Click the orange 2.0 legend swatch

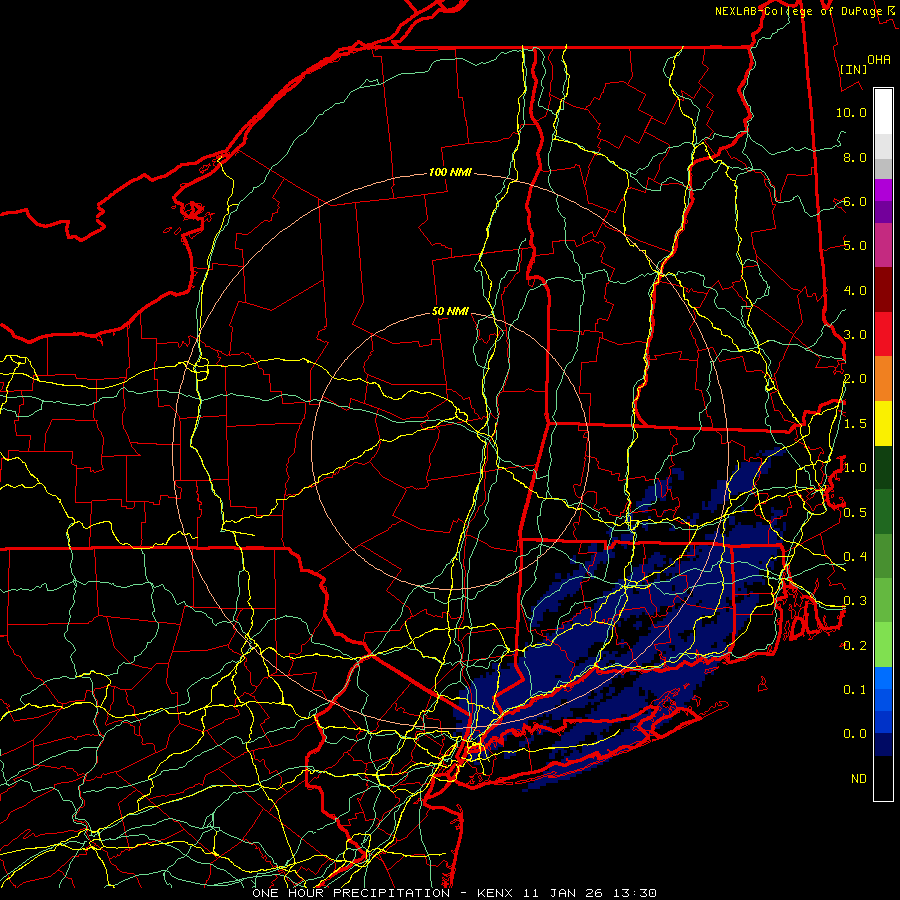pos(883,378)
